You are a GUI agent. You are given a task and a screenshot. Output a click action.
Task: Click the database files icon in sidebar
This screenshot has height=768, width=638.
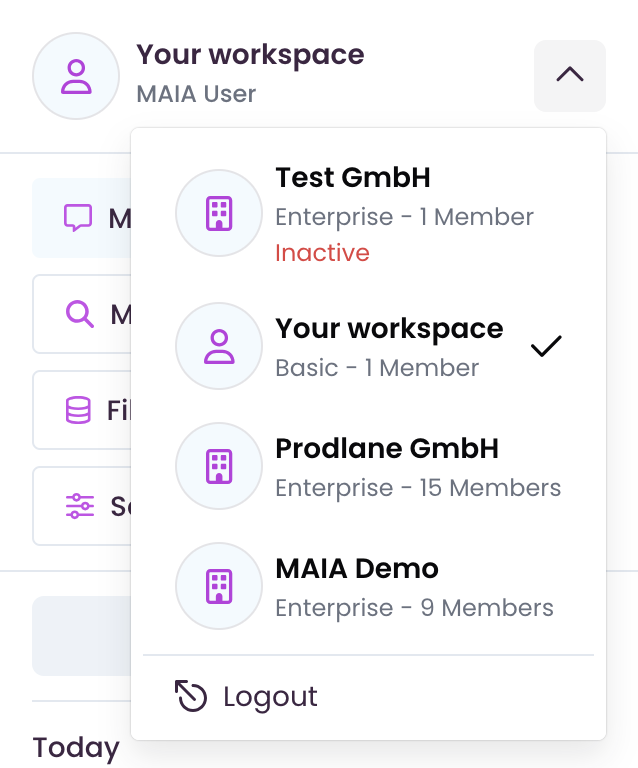coord(78,410)
